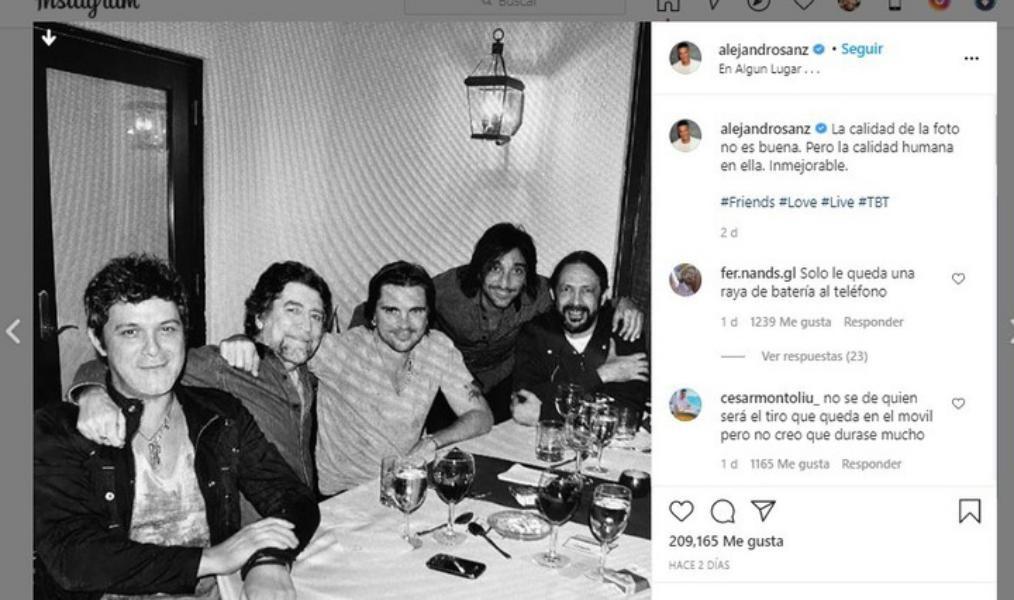The height and width of the screenshot is (600, 1014).
Task: Open the Instagram home icon in top bar
Action: pyautogui.click(x=668, y=5)
